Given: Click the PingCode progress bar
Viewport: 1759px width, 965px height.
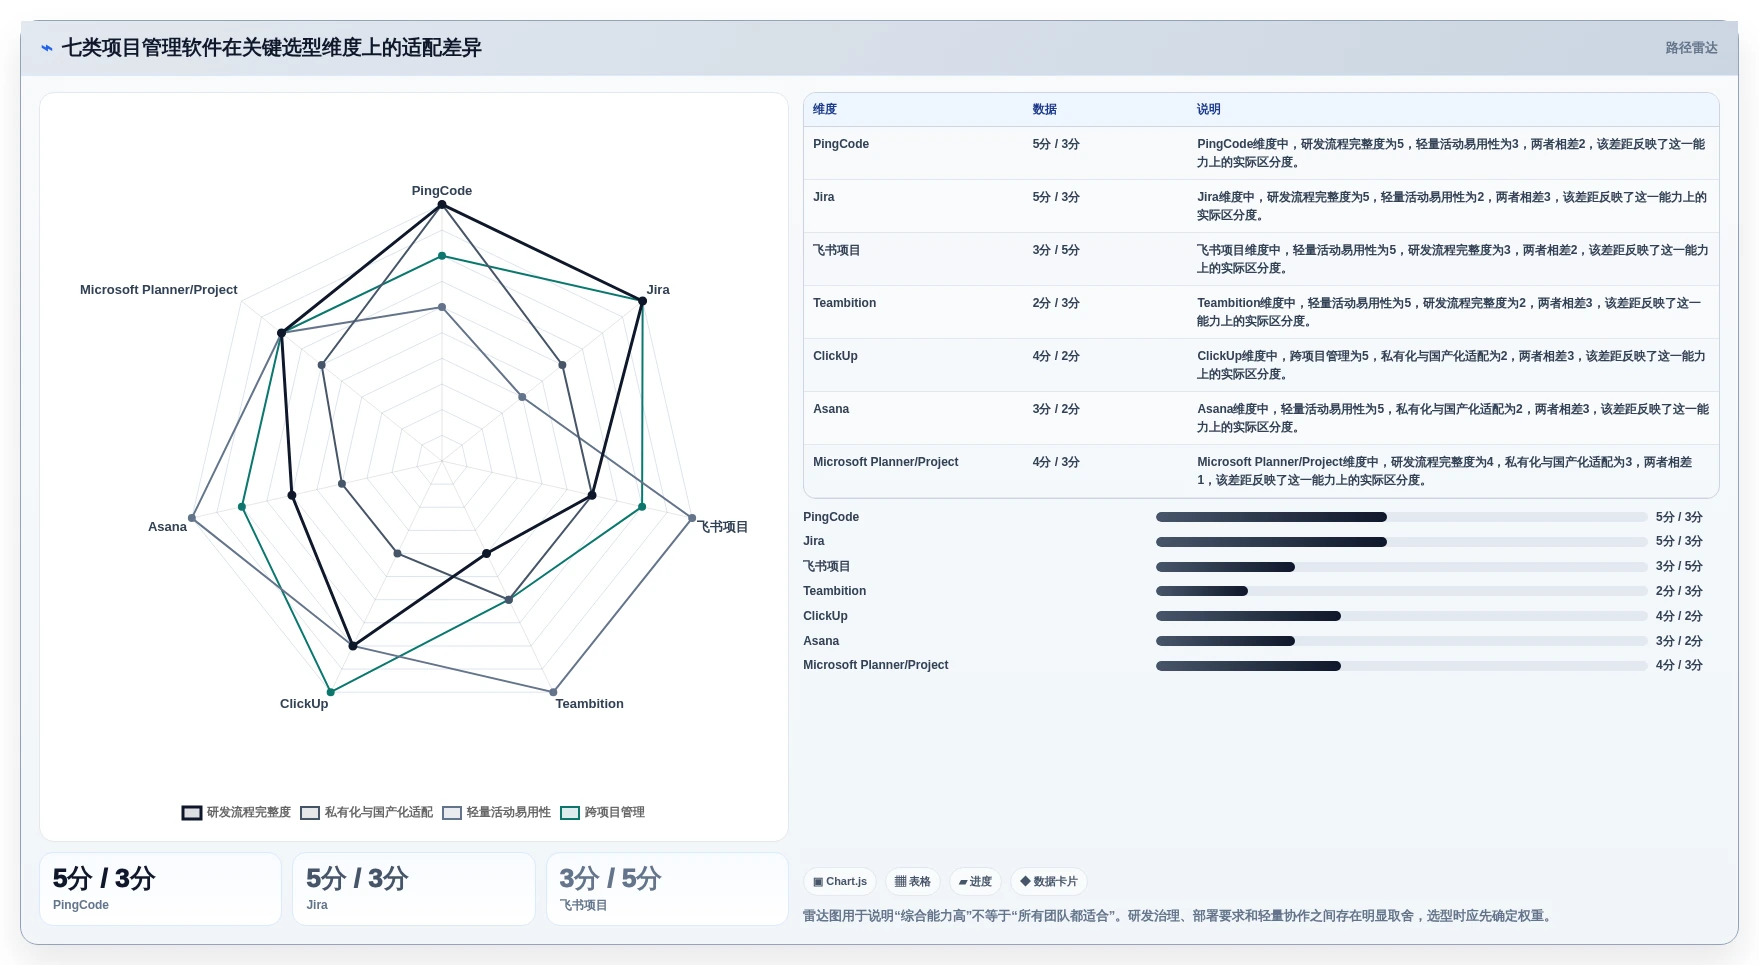Looking at the screenshot, I should pyautogui.click(x=1401, y=517).
